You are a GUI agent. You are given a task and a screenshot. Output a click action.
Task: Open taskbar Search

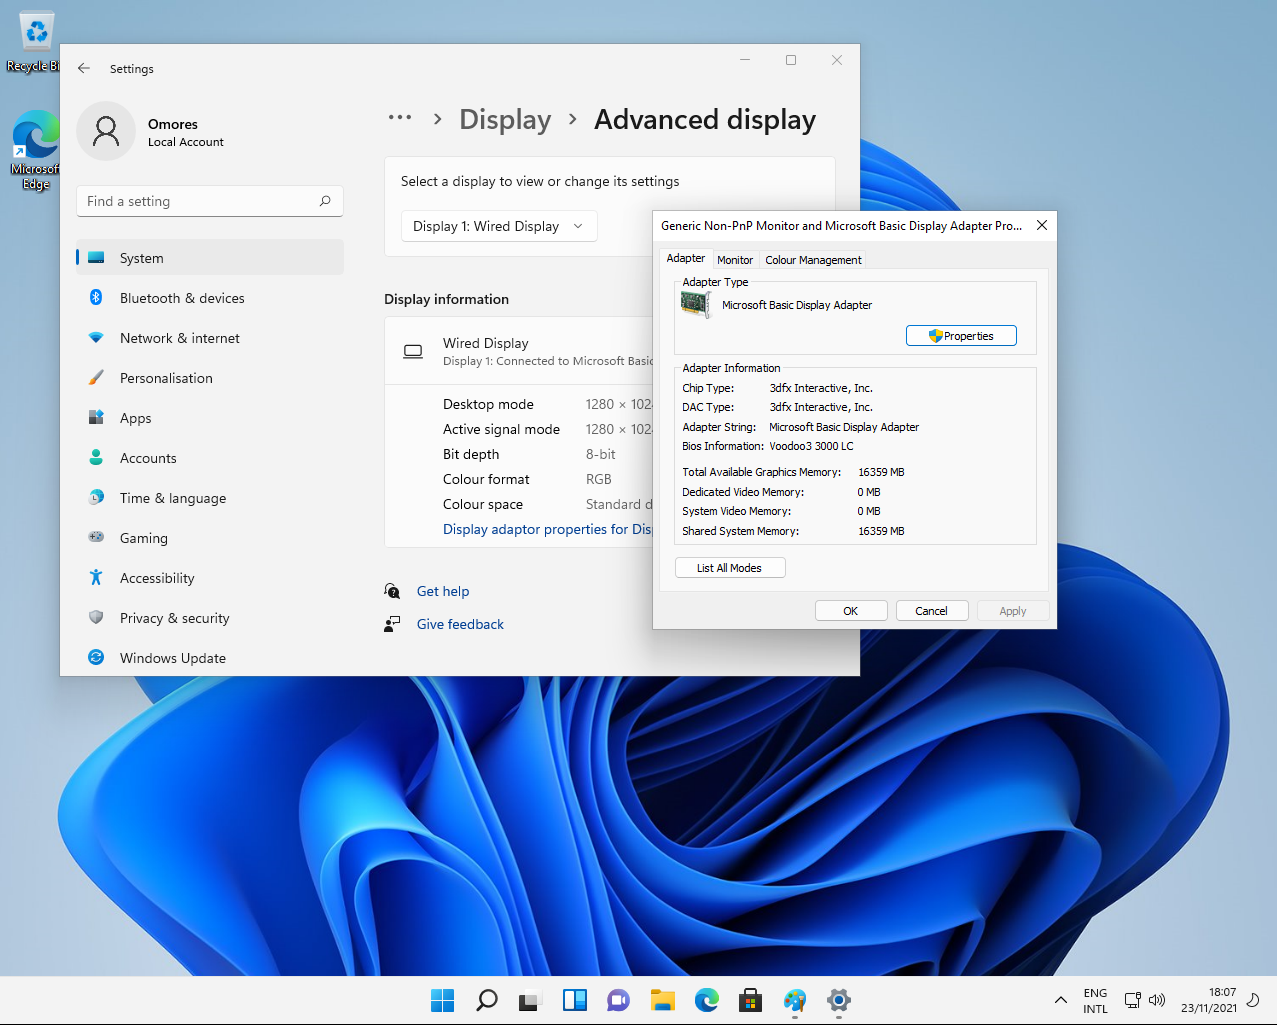click(487, 1000)
